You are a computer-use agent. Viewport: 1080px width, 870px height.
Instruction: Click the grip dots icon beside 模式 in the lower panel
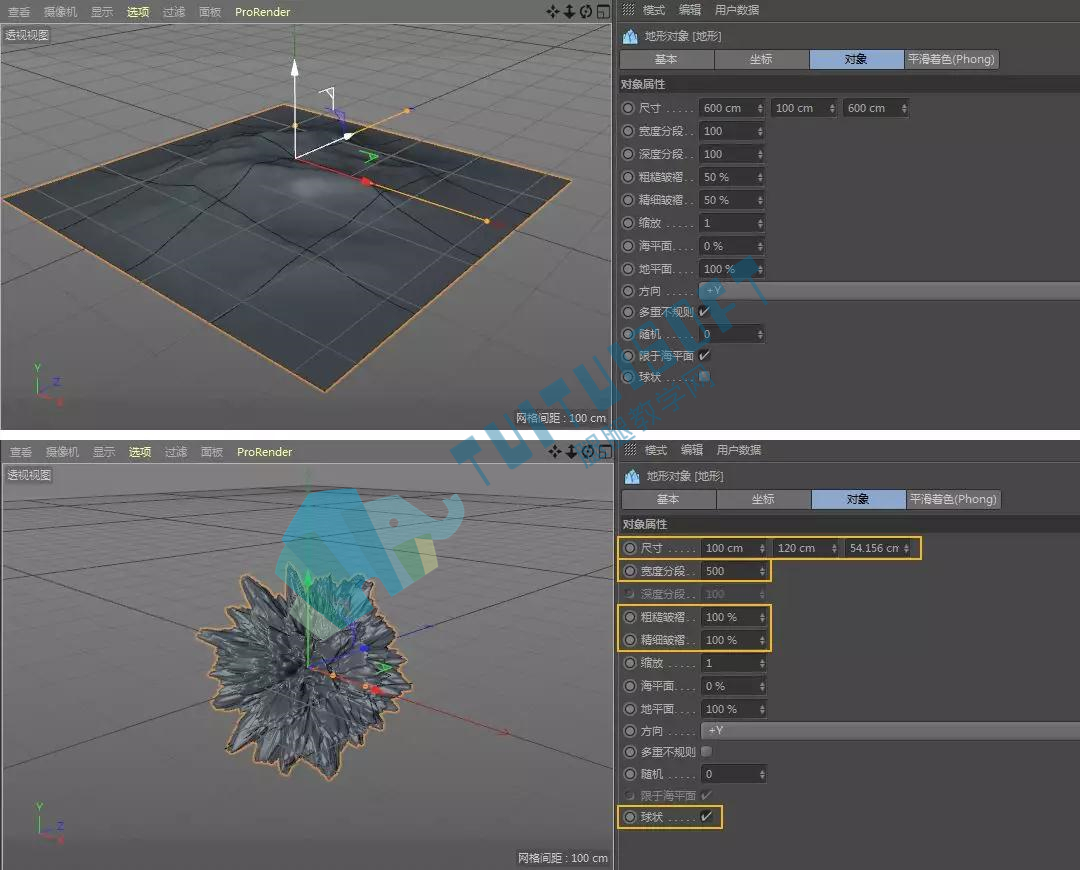pyautogui.click(x=630, y=450)
